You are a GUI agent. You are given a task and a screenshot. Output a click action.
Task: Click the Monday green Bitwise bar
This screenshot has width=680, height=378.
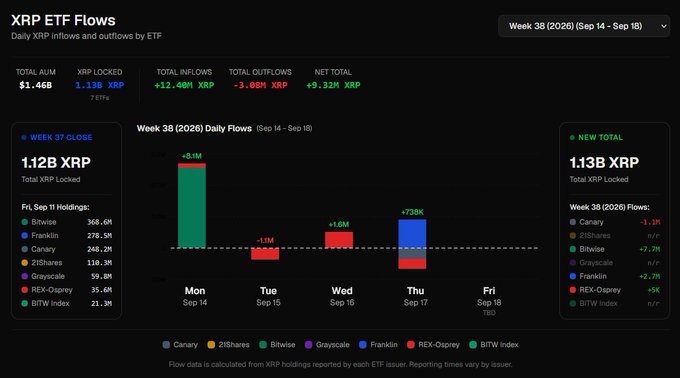click(x=192, y=208)
